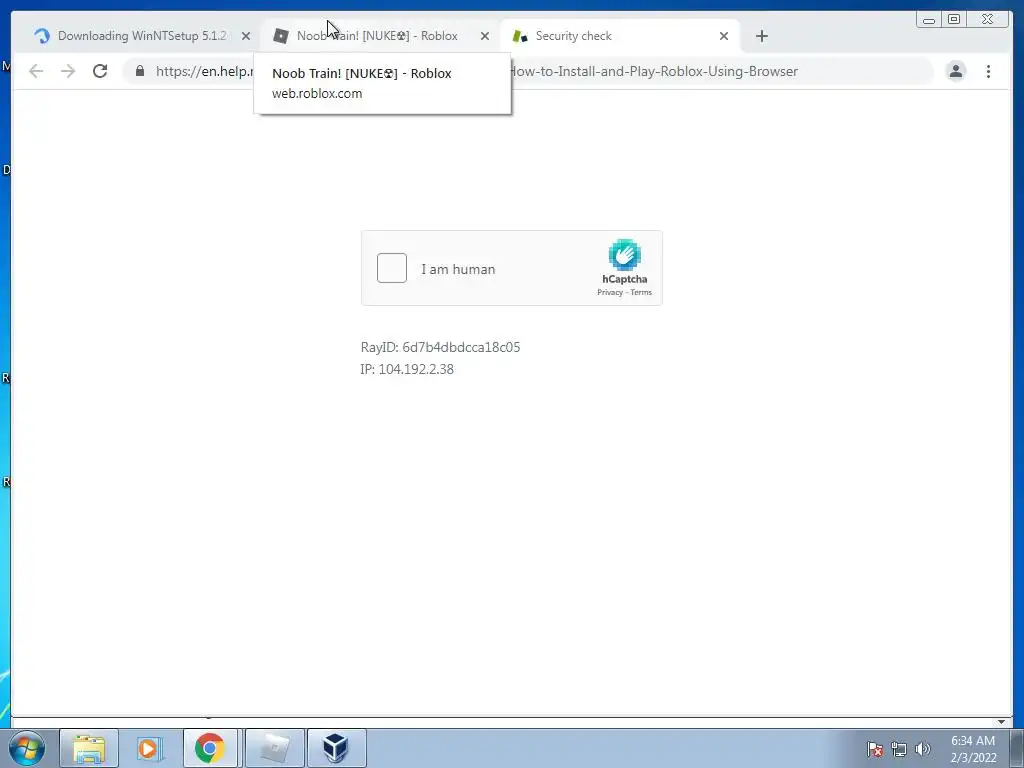Viewport: 1024px width, 768px height.
Task: Close the Security check tab
Action: [x=724, y=36]
